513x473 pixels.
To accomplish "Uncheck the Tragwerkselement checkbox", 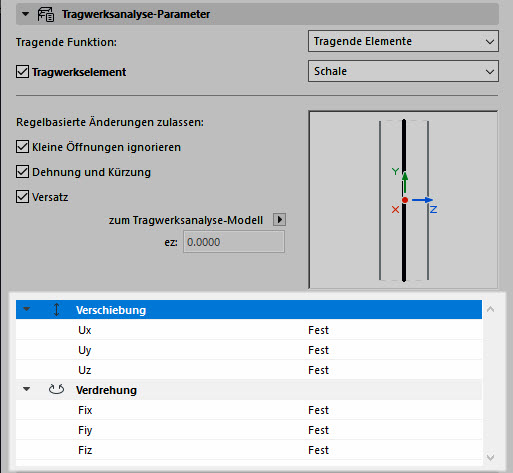I will [x=22, y=72].
